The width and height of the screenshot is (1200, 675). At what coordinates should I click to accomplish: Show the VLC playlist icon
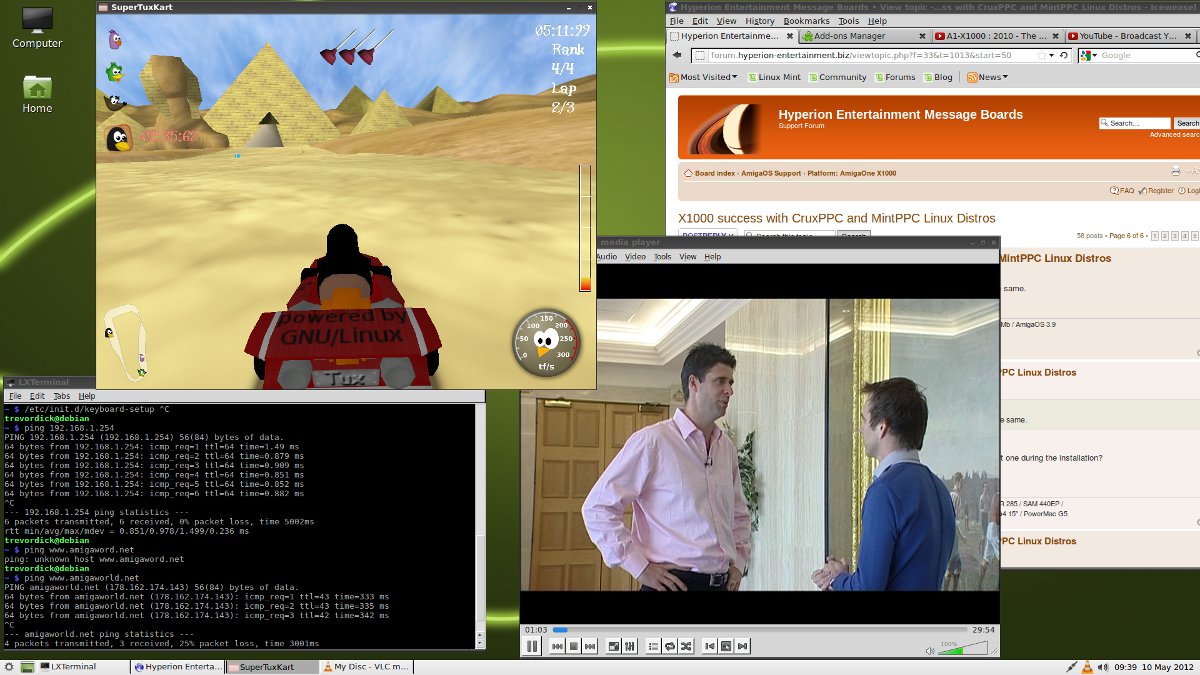pyautogui.click(x=653, y=647)
